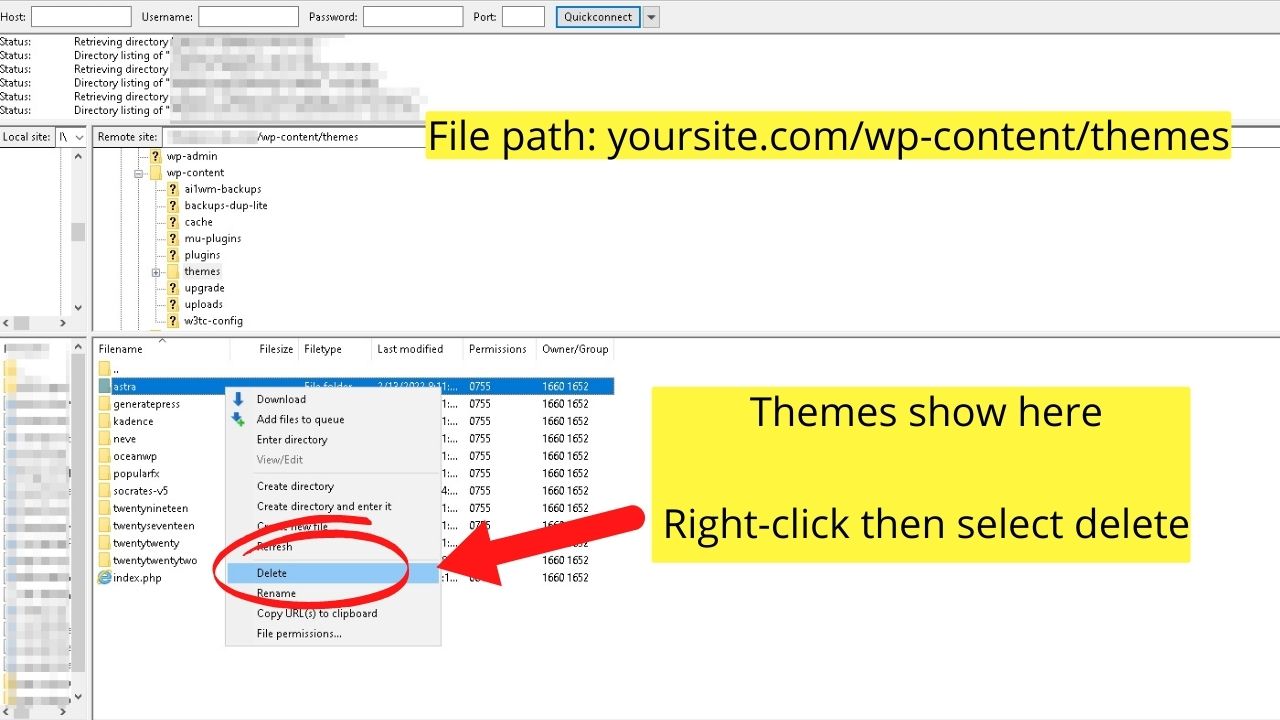This screenshot has width=1280, height=720.
Task: Click the w3tc-config question-mark folder icon
Action: coord(174,321)
